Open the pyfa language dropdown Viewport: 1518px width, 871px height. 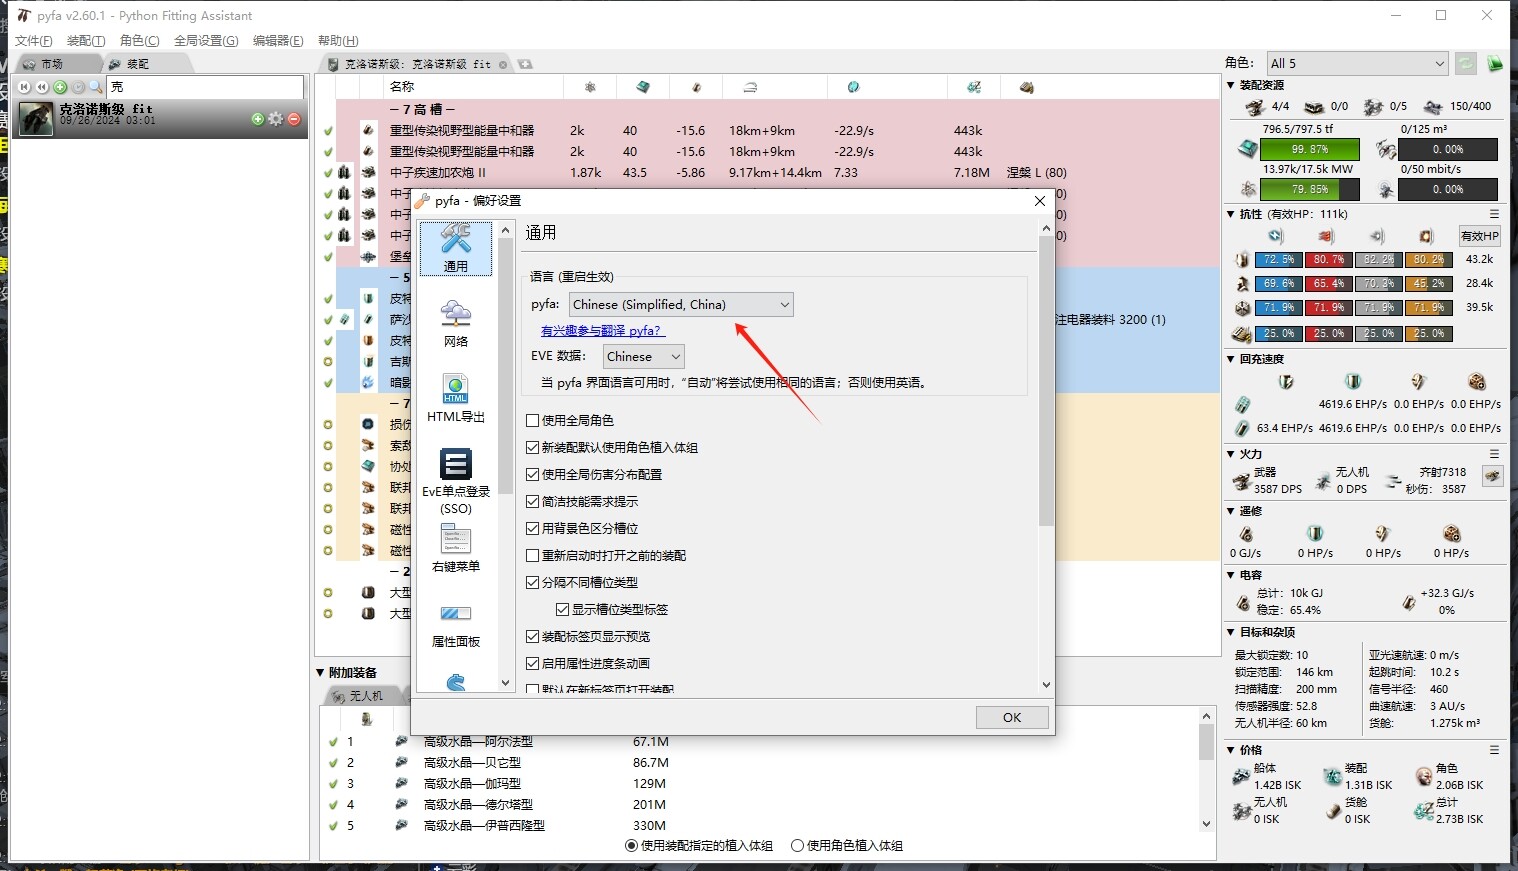(681, 305)
